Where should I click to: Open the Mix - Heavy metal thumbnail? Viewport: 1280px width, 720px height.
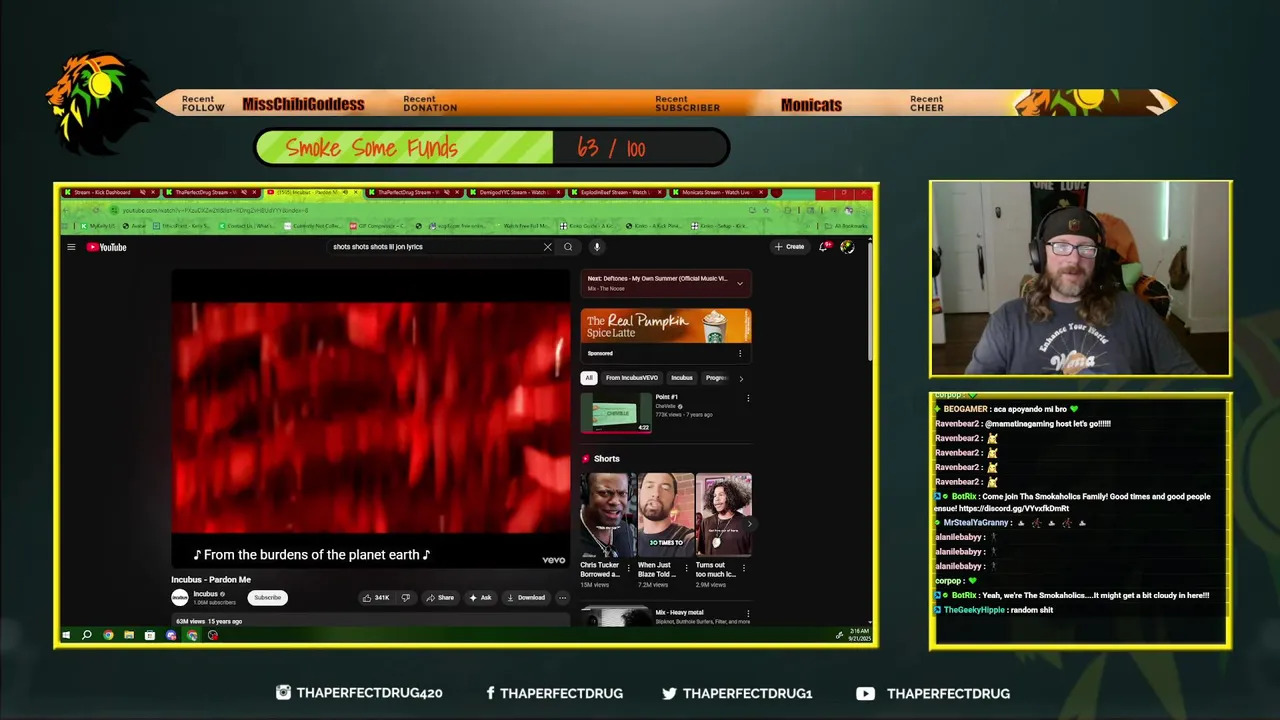point(615,616)
